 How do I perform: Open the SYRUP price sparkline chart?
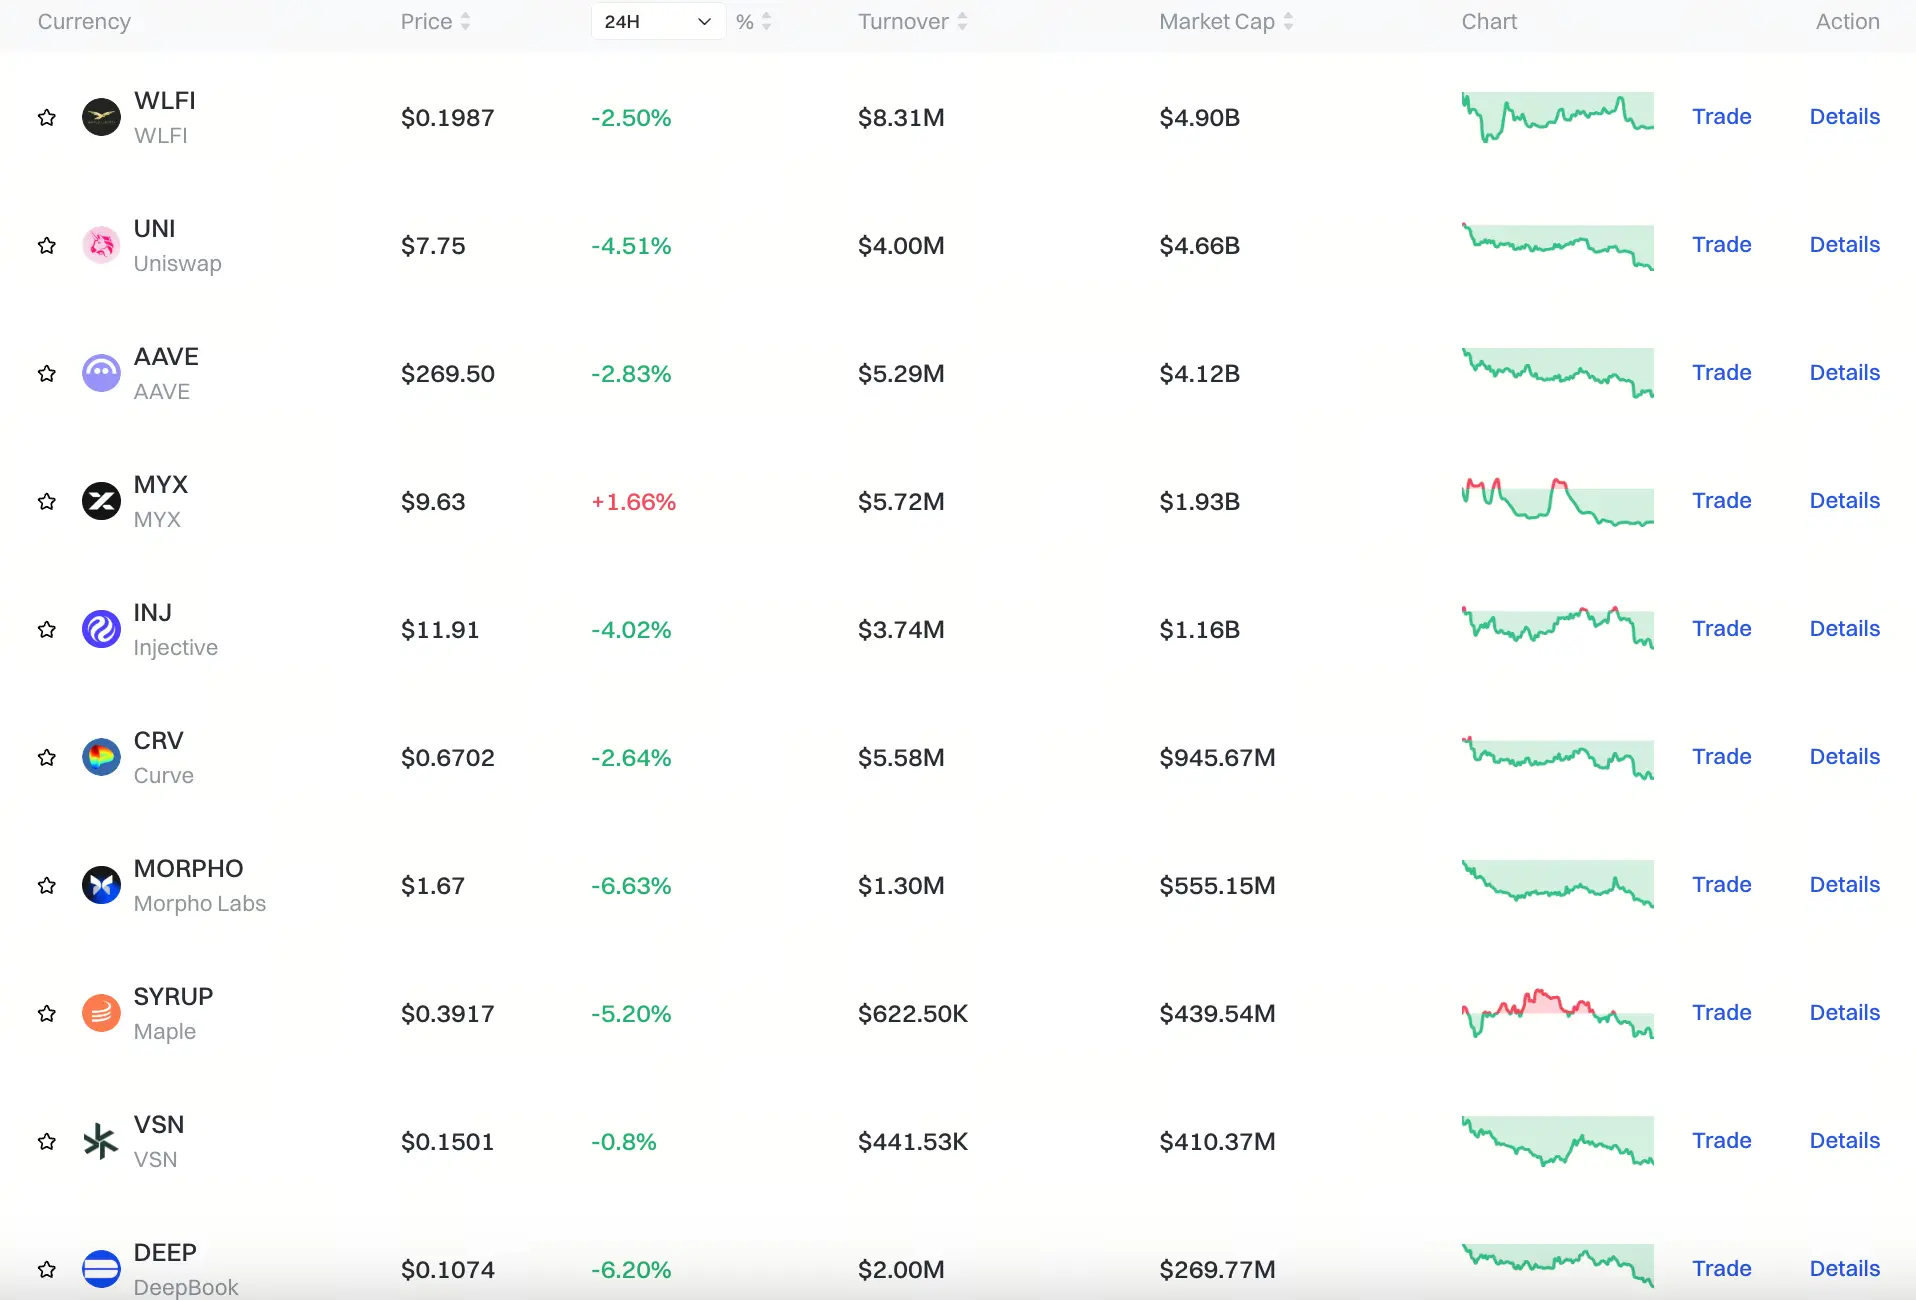click(x=1557, y=1013)
